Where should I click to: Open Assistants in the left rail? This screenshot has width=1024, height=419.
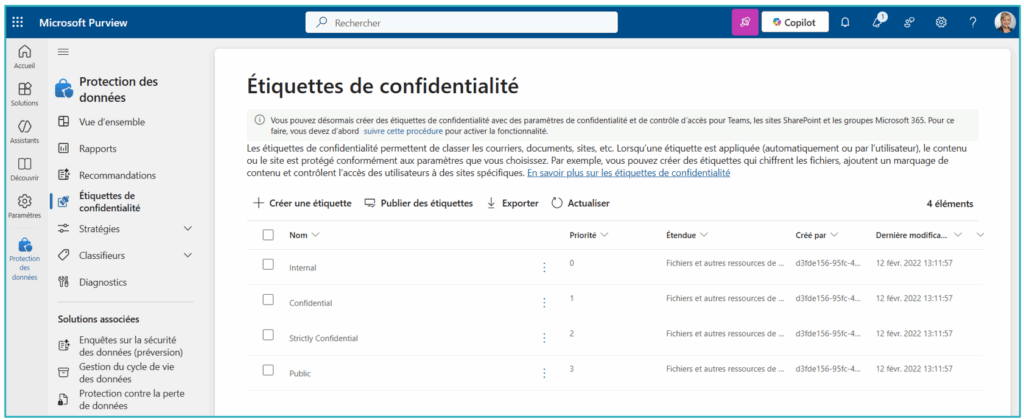pos(24,131)
